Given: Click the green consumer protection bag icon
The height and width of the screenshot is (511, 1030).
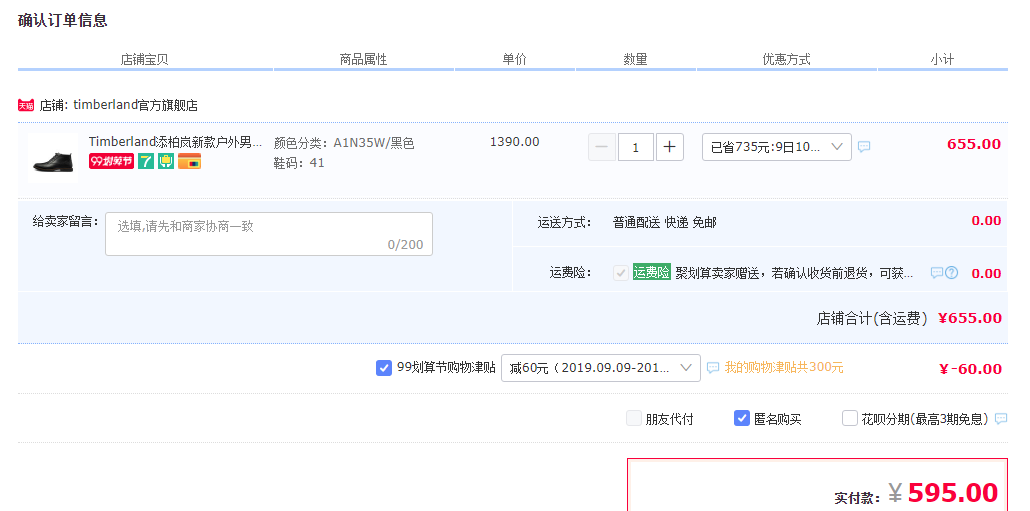Looking at the screenshot, I should (166, 161).
